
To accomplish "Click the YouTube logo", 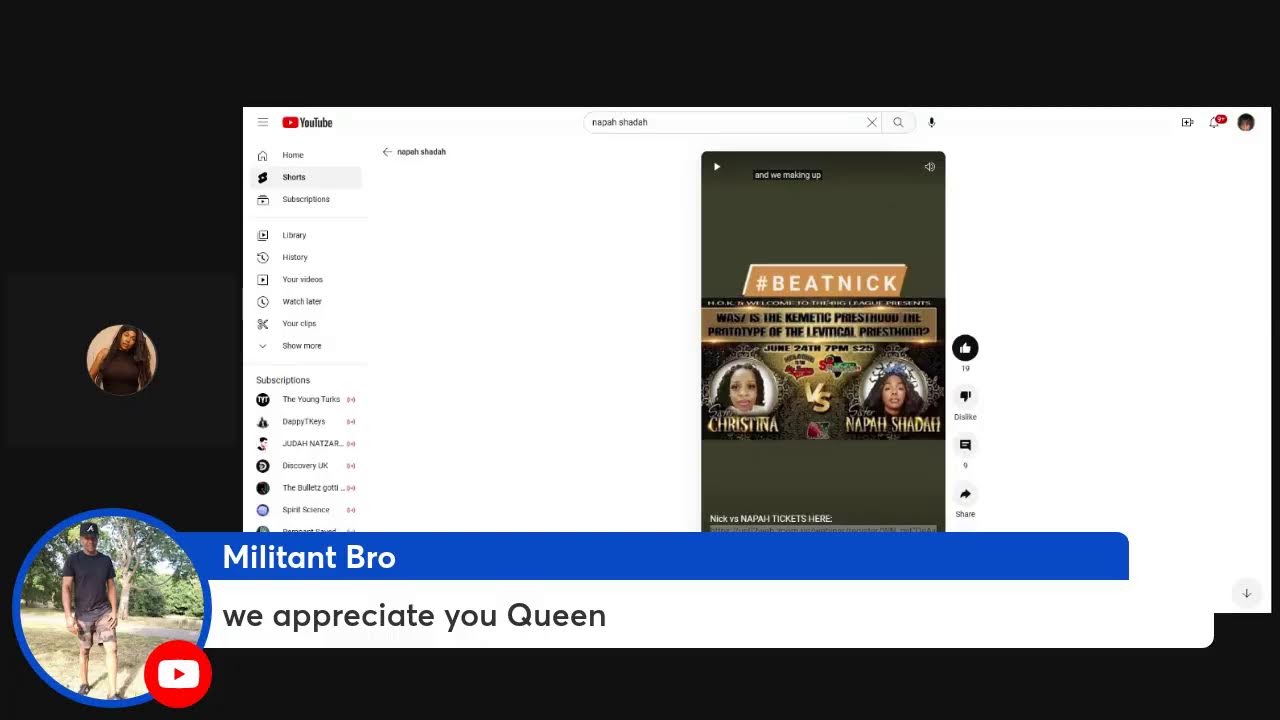I will tap(307, 122).
